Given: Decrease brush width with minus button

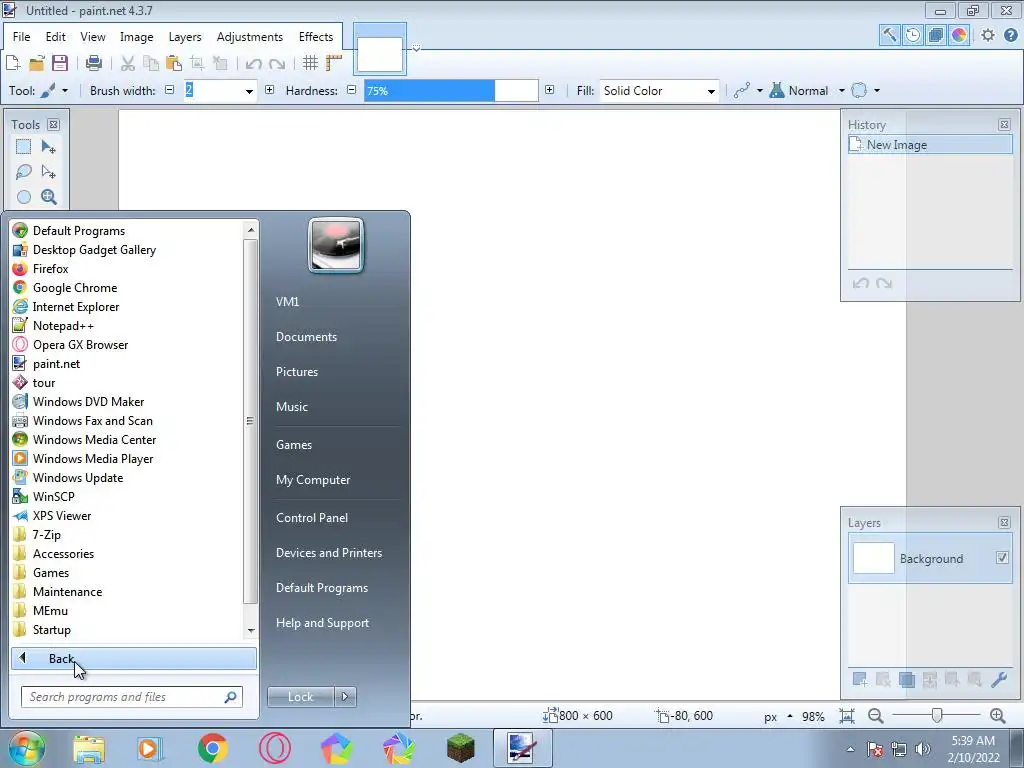Looking at the screenshot, I should [x=170, y=90].
